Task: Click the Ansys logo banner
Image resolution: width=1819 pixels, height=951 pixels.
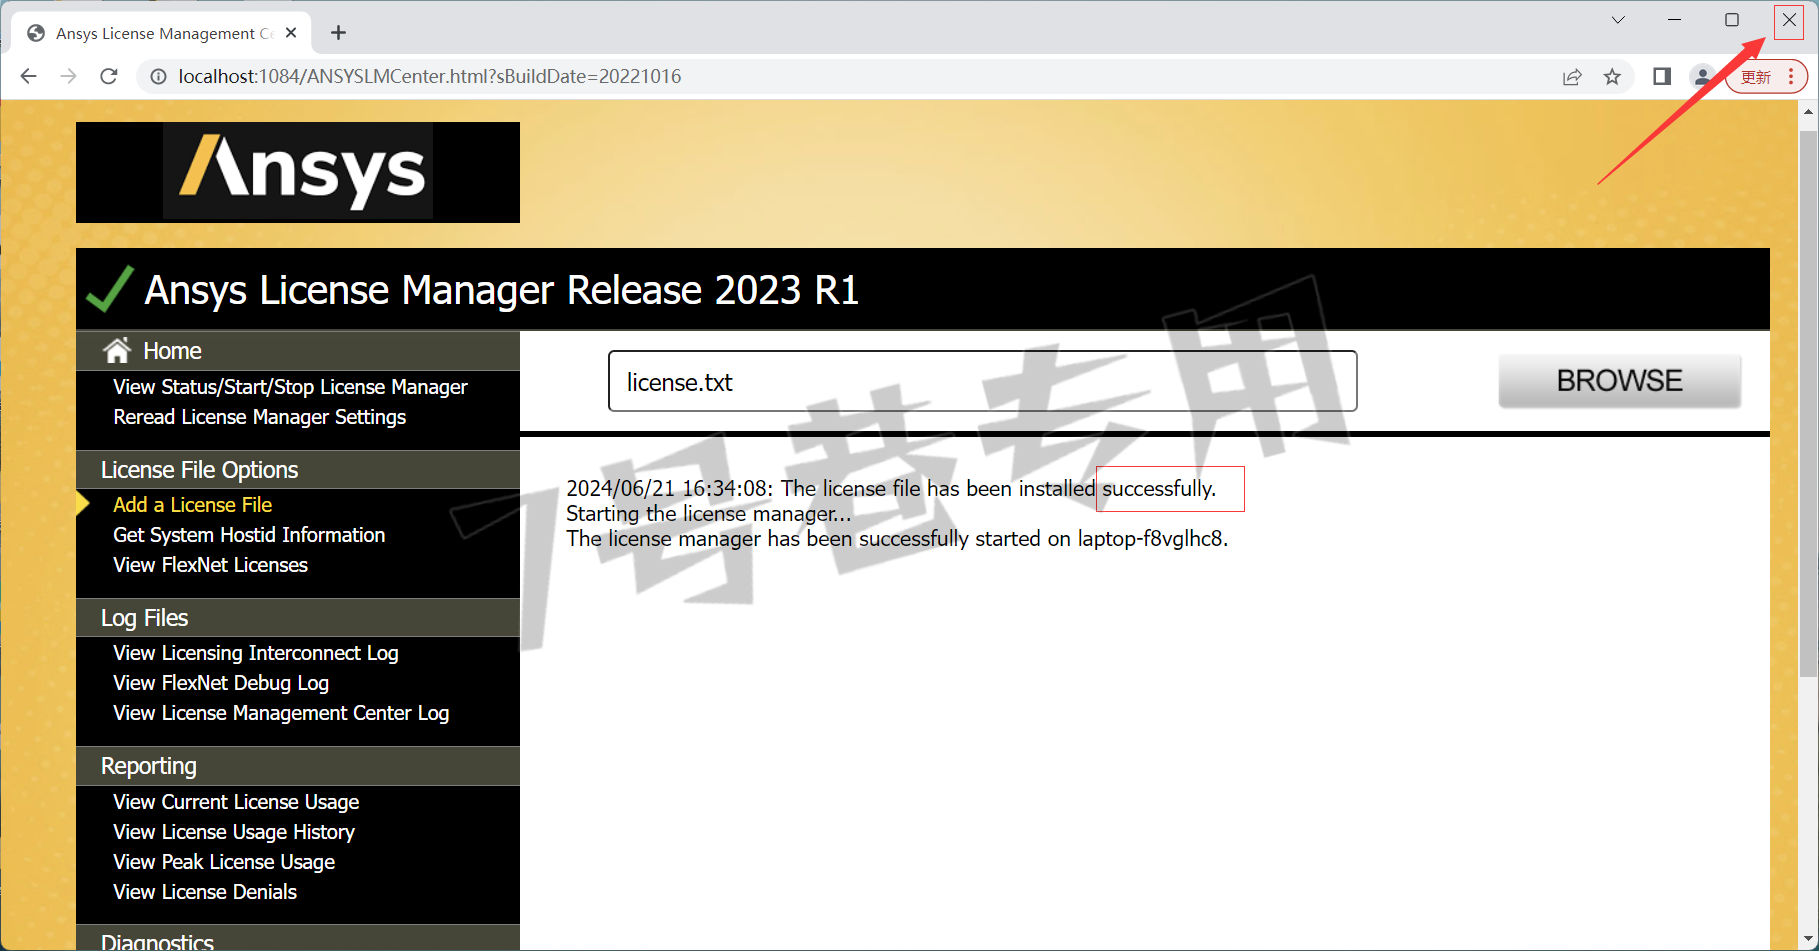Action: pyautogui.click(x=298, y=172)
